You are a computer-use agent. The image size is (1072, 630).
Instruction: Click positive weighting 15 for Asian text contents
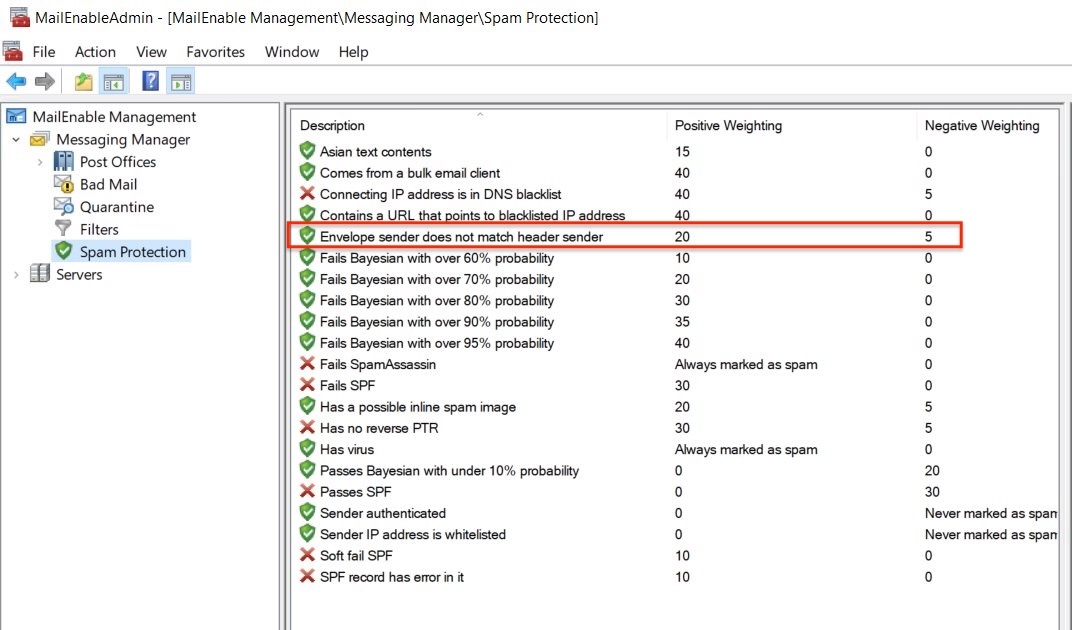pos(682,151)
